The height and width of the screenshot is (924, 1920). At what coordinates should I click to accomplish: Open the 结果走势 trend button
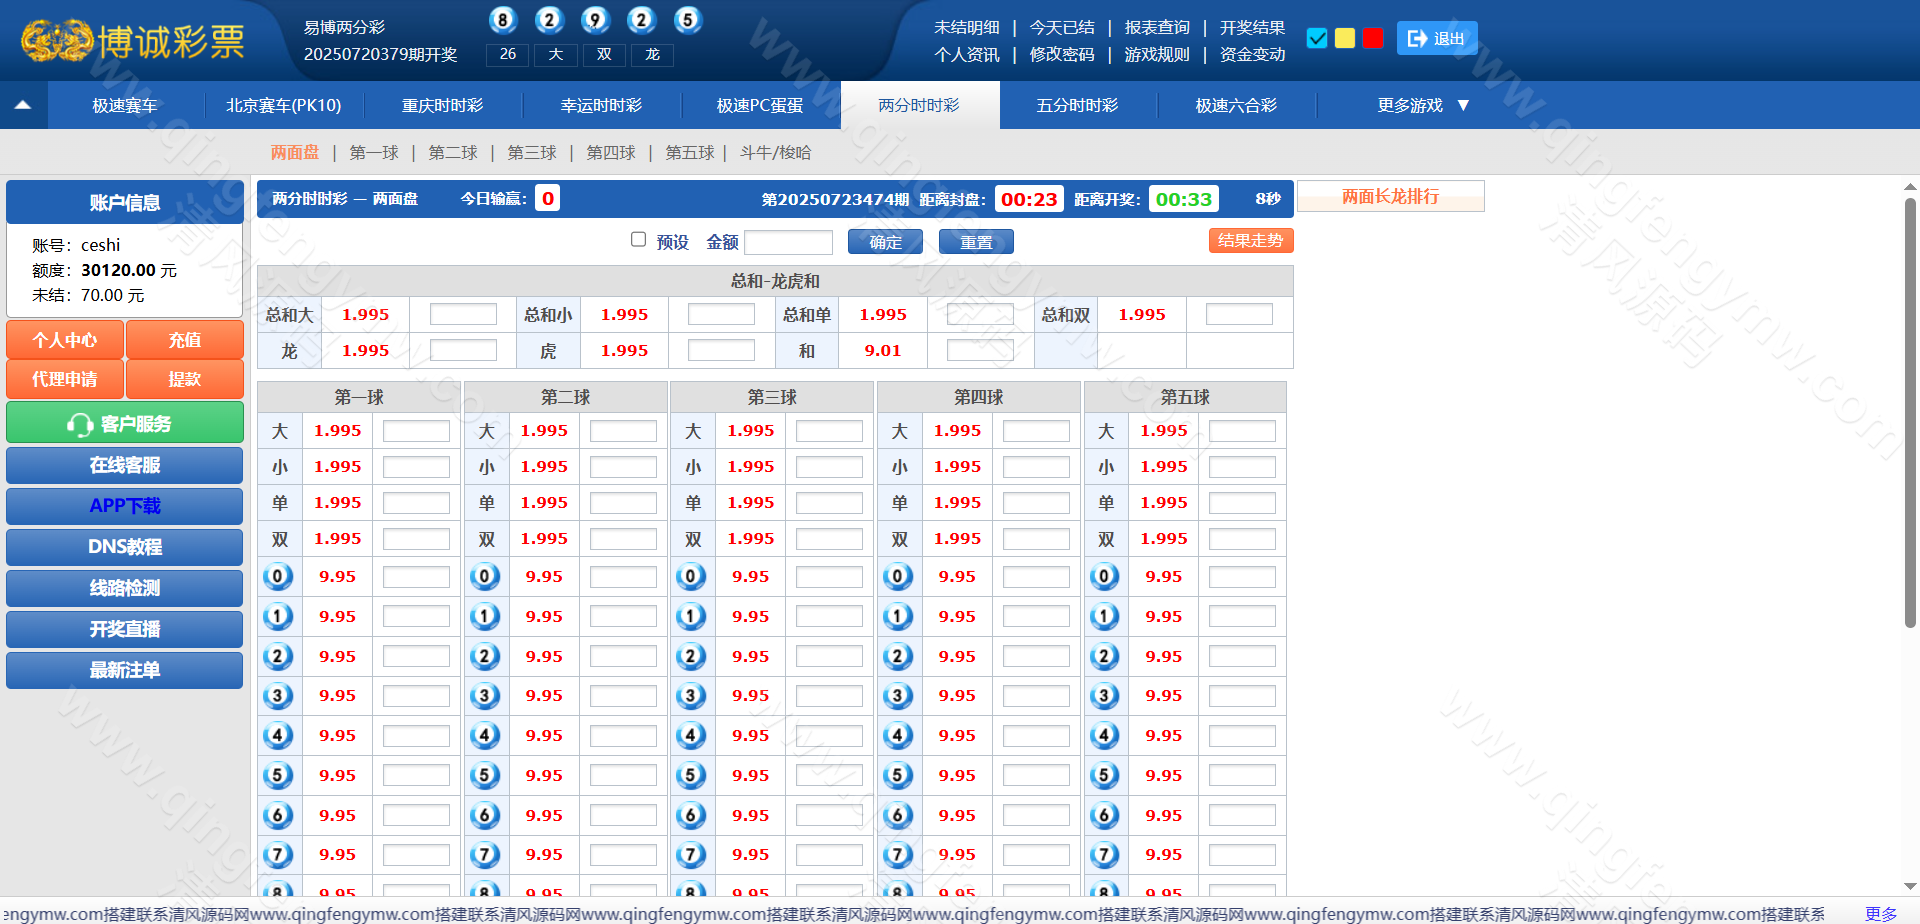(1250, 241)
